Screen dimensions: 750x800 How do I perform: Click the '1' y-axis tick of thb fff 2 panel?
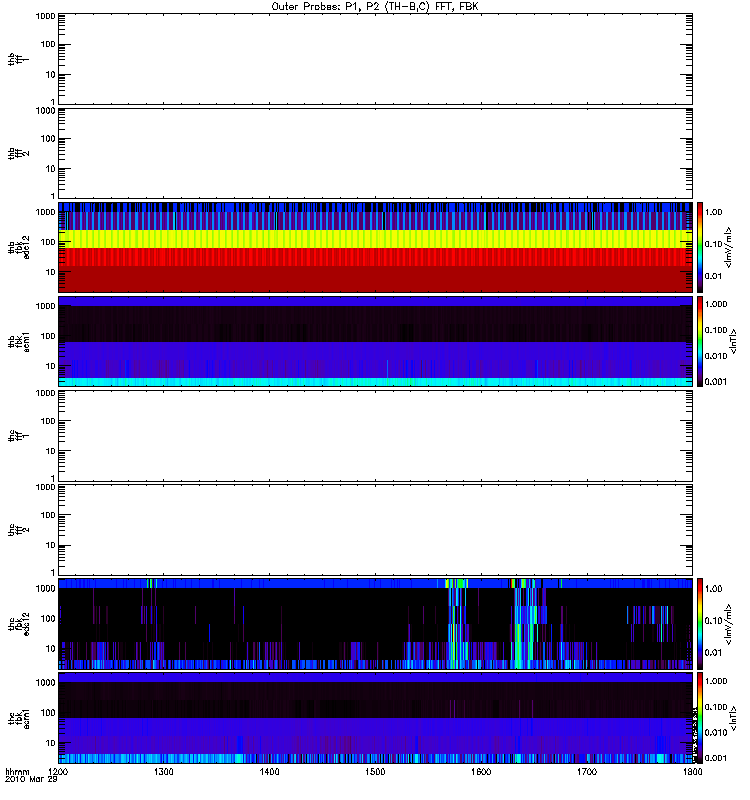(x=53, y=196)
